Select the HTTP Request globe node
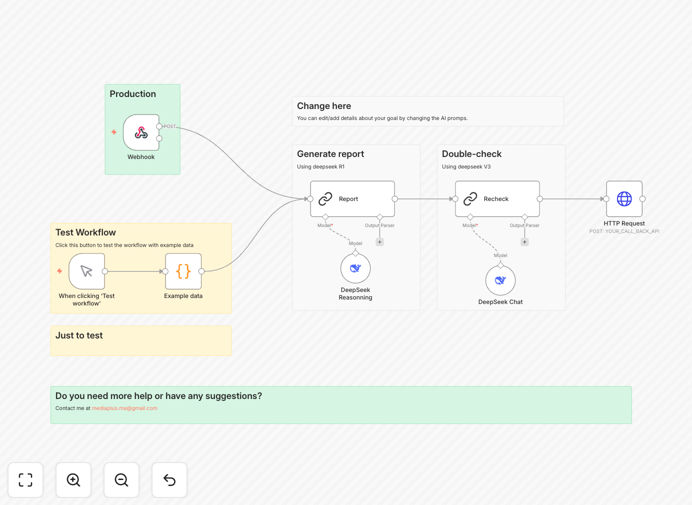Image resolution: width=692 pixels, height=505 pixels. pos(624,199)
